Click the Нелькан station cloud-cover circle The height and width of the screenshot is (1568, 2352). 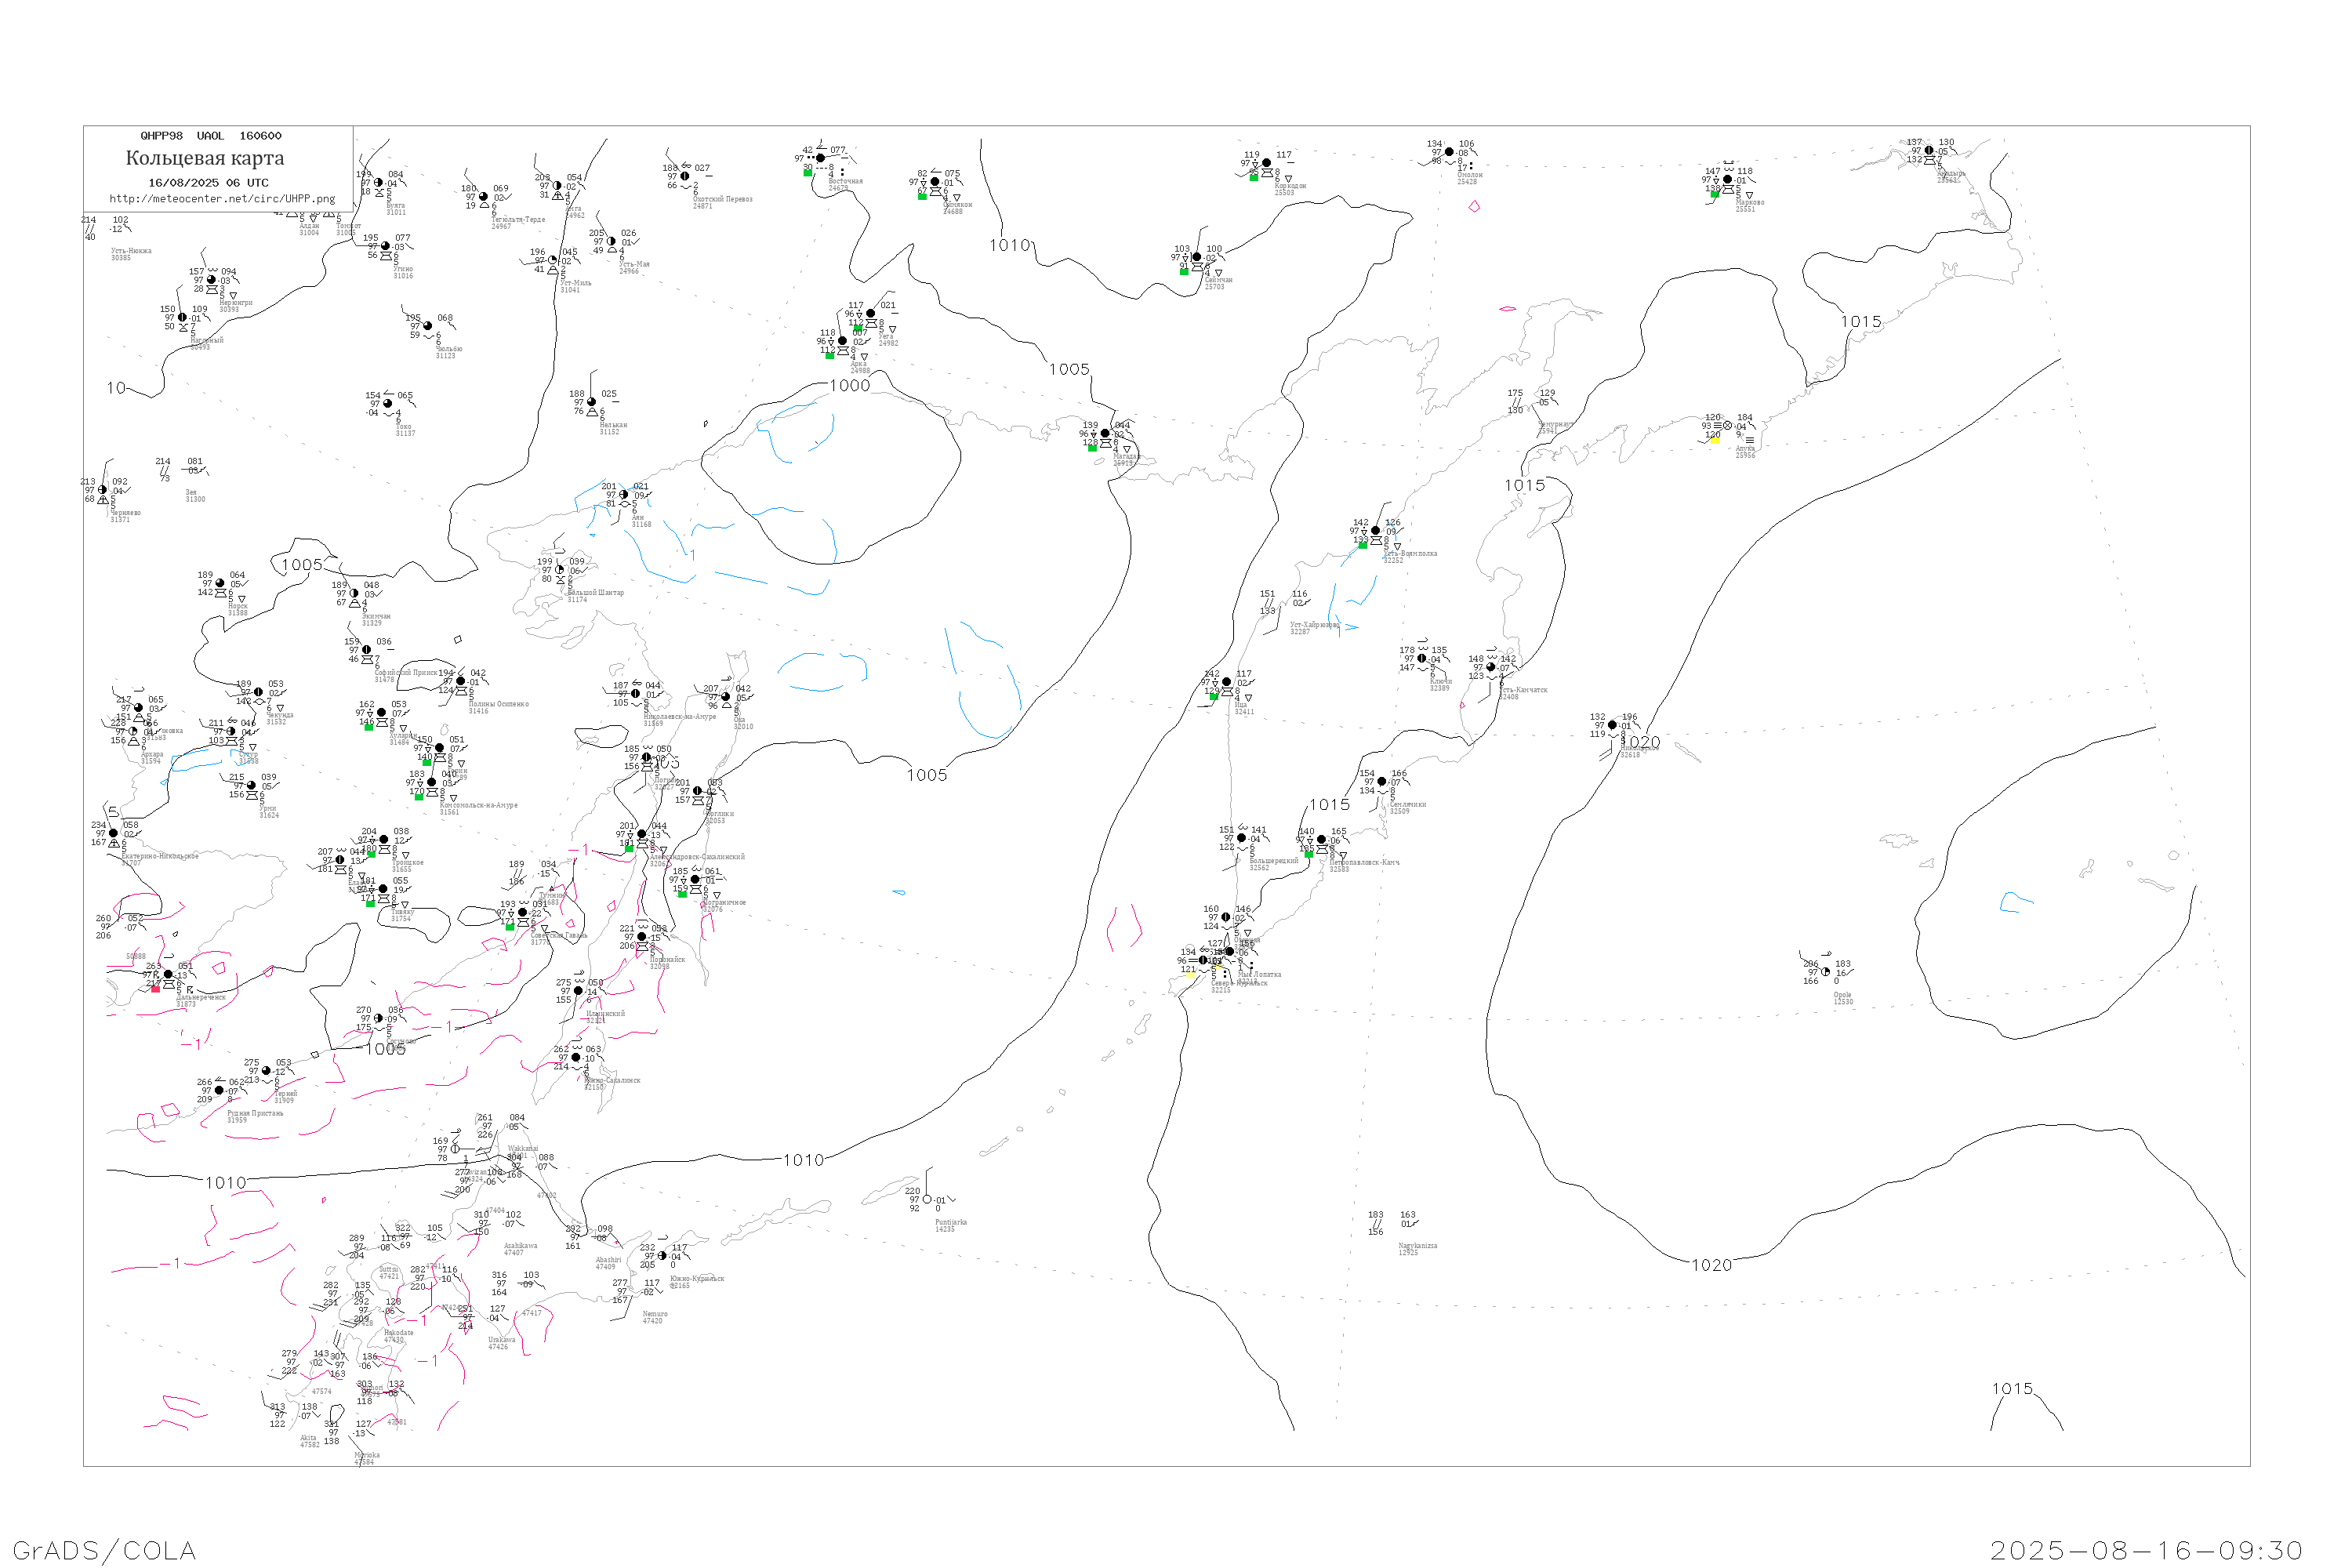tap(591, 402)
